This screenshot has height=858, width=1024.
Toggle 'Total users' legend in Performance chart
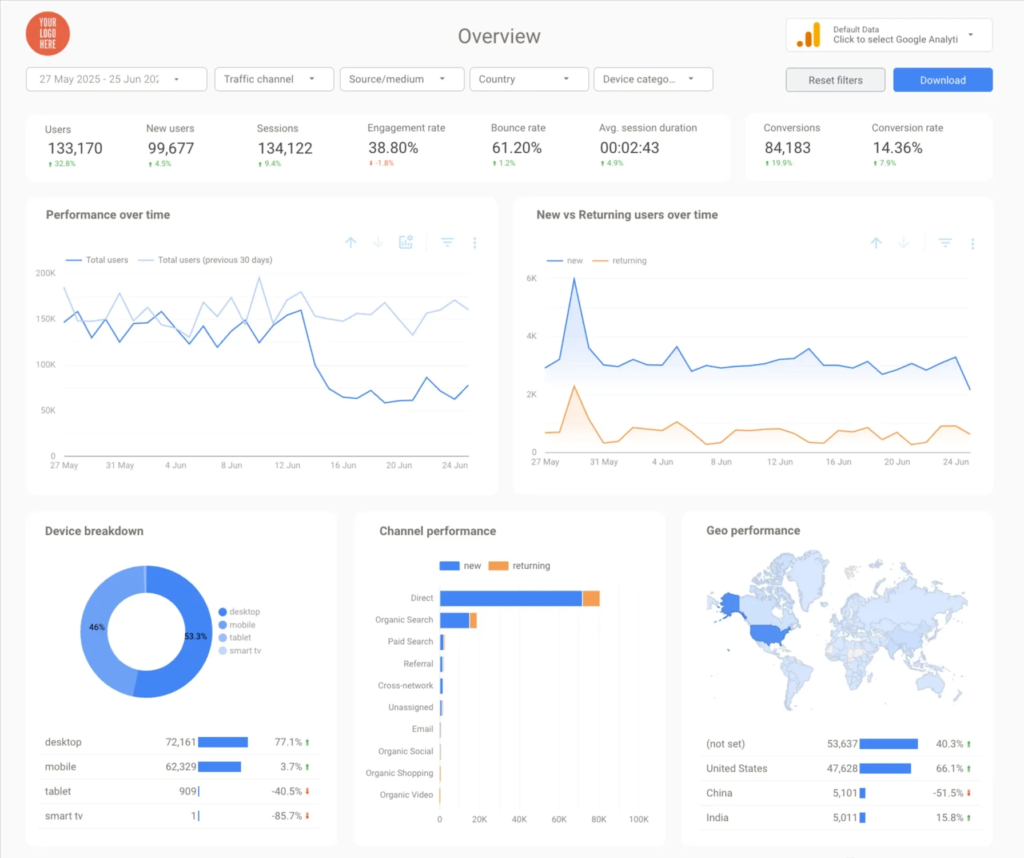click(97, 260)
